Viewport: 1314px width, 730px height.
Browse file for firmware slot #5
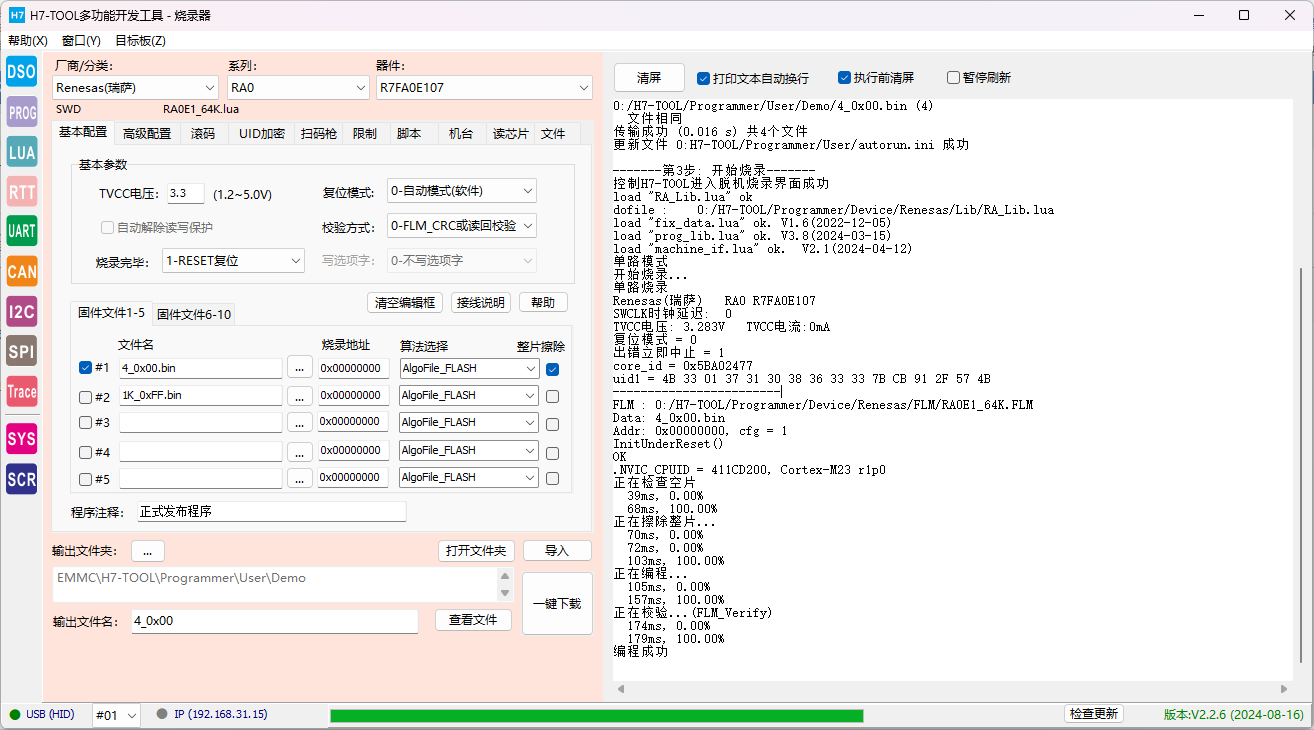point(300,478)
